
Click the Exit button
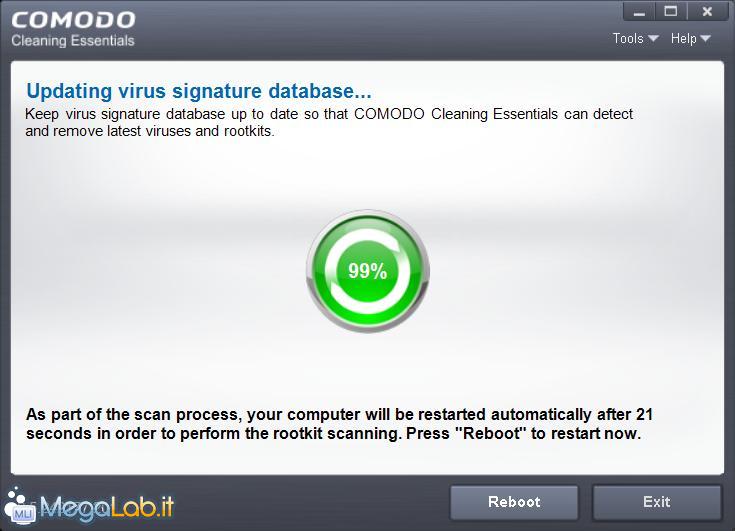click(657, 502)
